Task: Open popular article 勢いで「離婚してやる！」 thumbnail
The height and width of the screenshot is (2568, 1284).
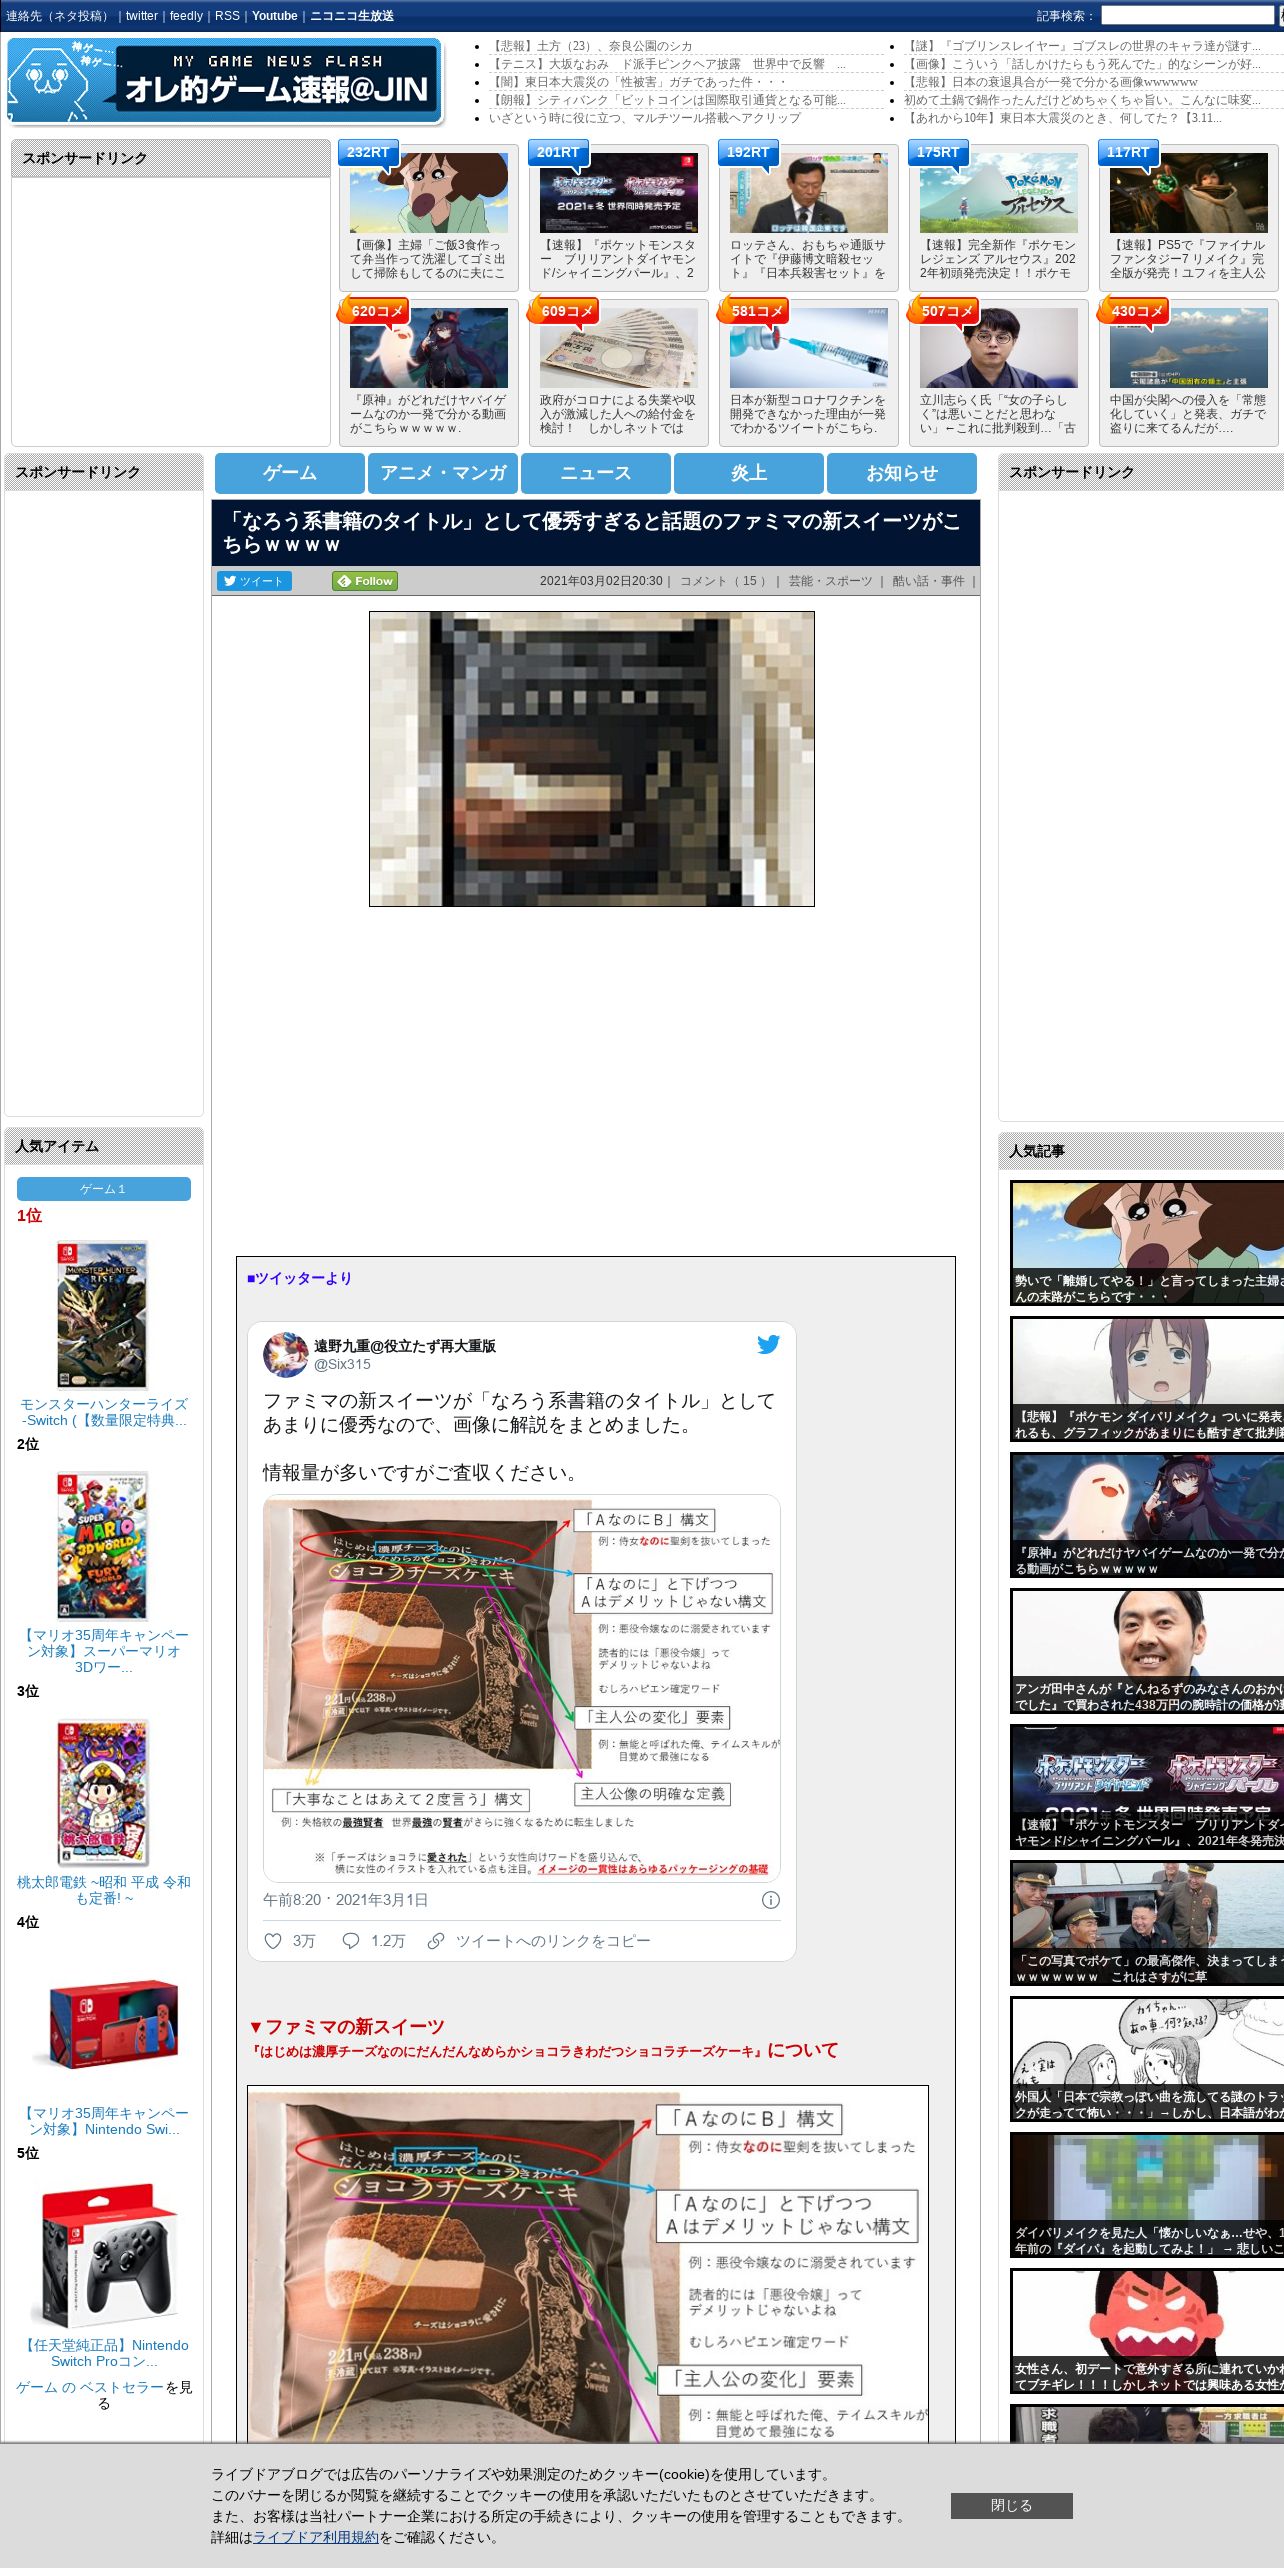Action: (x=1147, y=1243)
